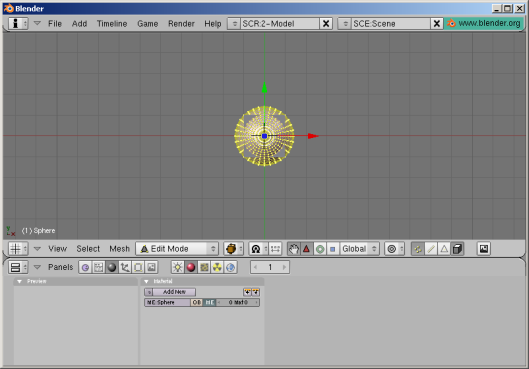Open the View menu in 3D header
The width and height of the screenshot is (529, 369).
point(57,249)
